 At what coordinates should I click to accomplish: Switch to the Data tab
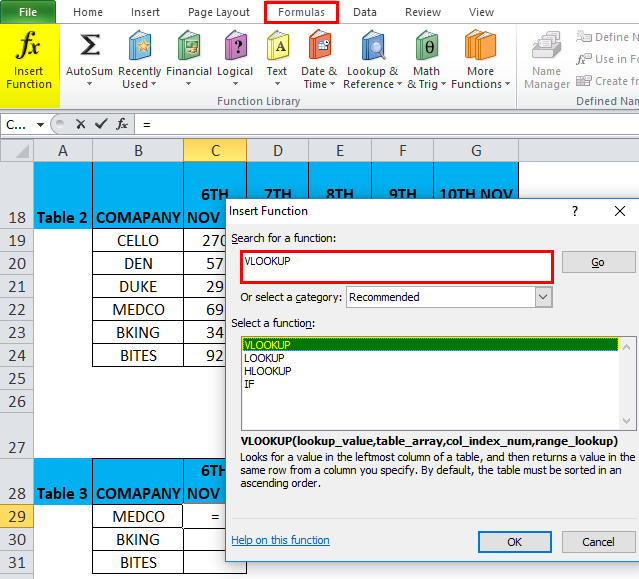point(365,12)
